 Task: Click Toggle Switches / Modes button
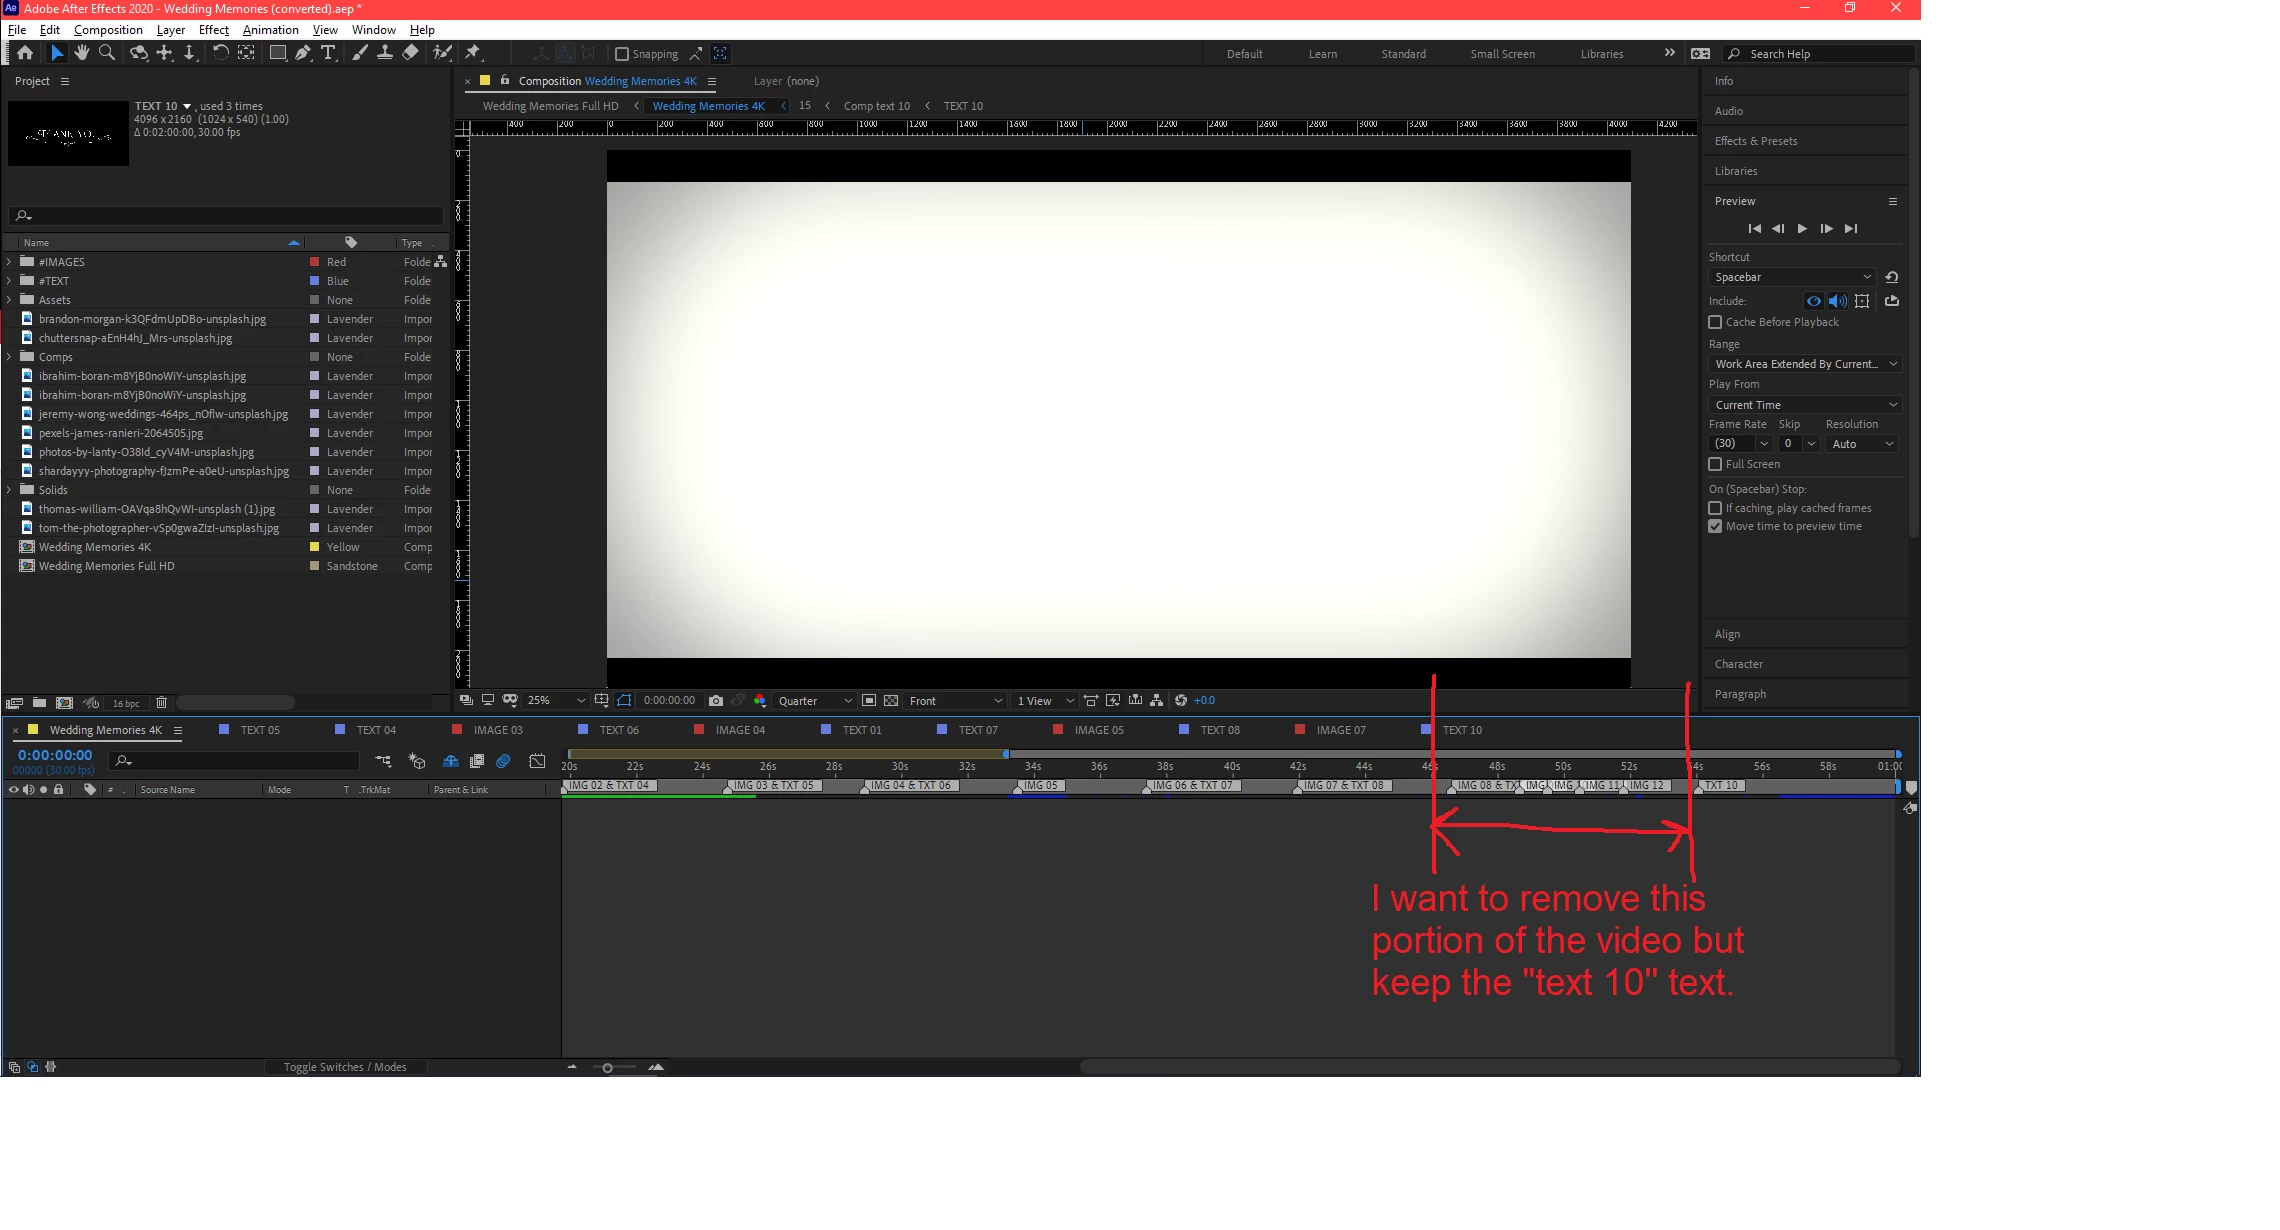pyautogui.click(x=345, y=1067)
